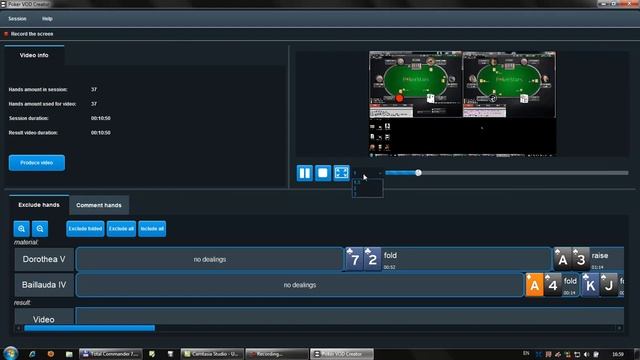Viewport: 640px width, 360px height.
Task: Switch to the Exclude hands tab
Action: coord(39,204)
